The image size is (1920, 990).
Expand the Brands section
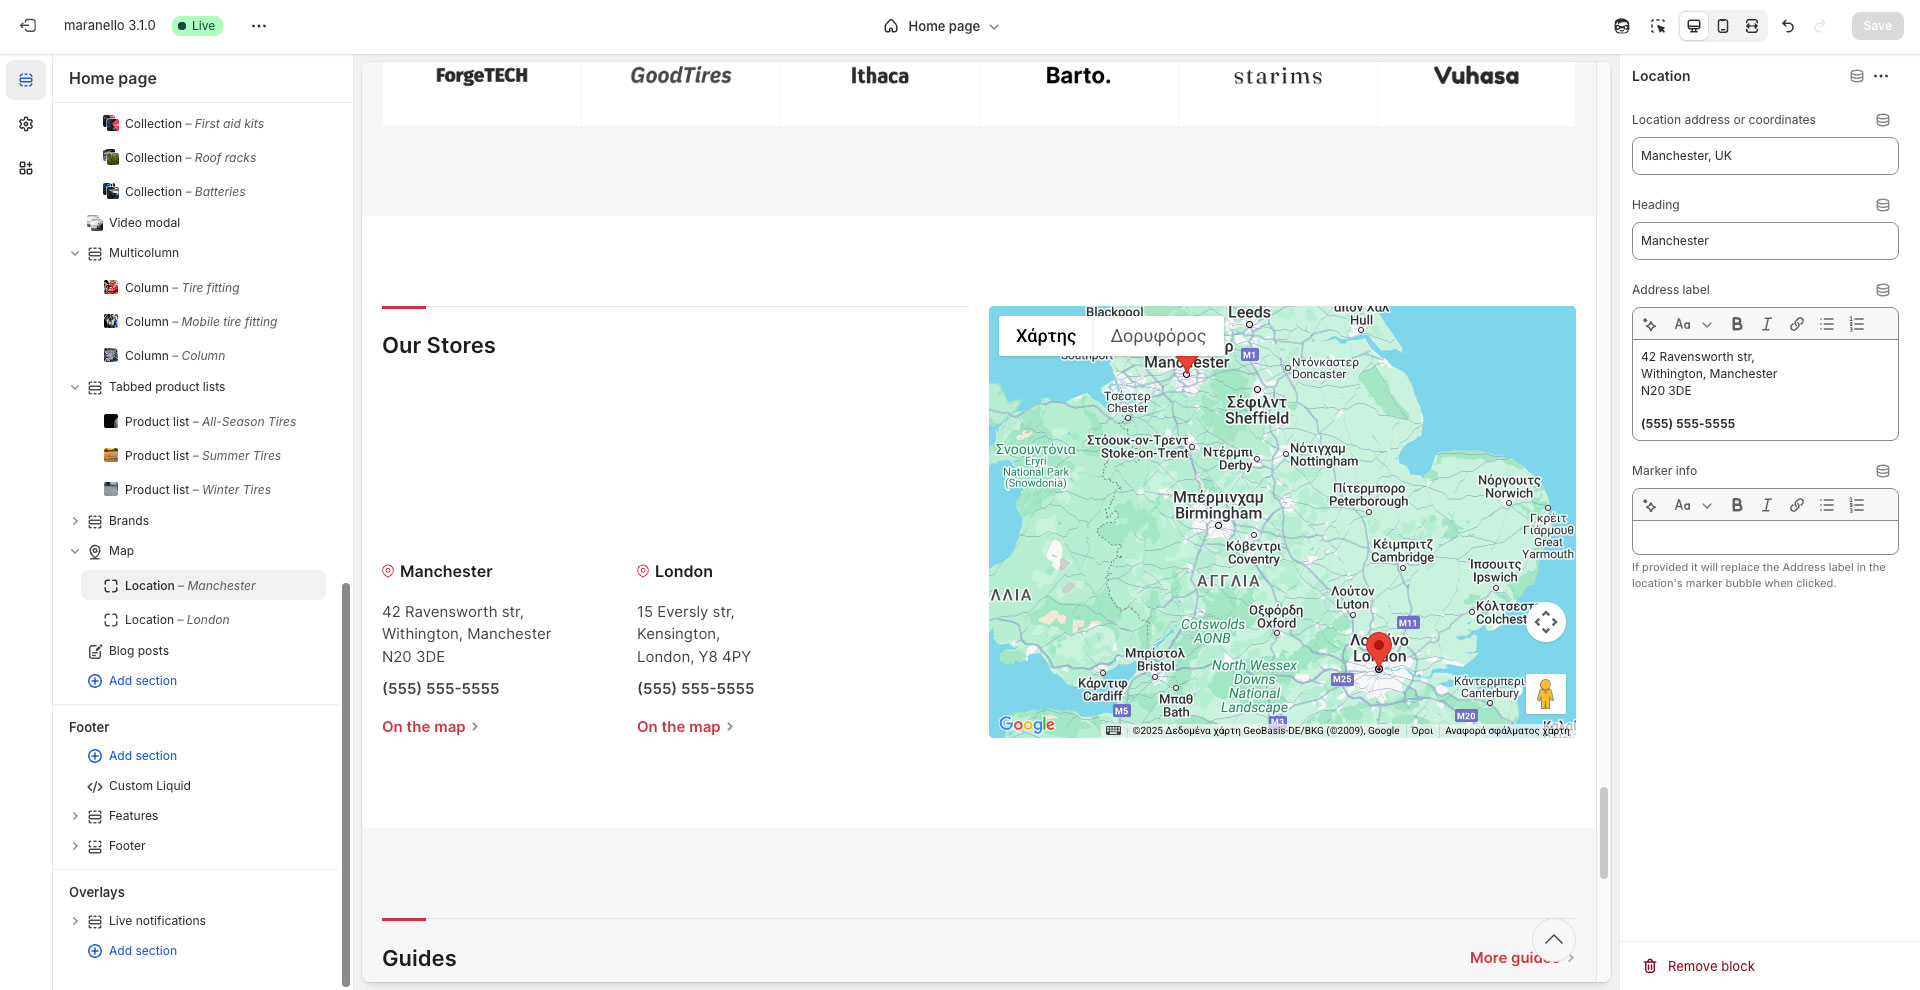click(75, 521)
